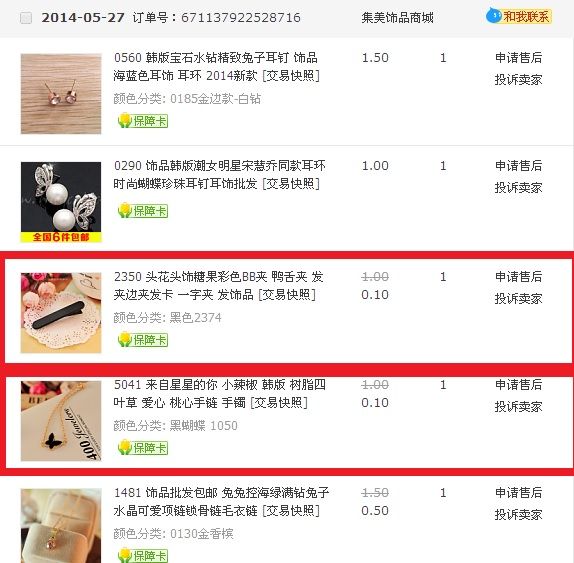Click the 和我联系 chat icon
The height and width of the screenshot is (563, 574).
(519, 16)
